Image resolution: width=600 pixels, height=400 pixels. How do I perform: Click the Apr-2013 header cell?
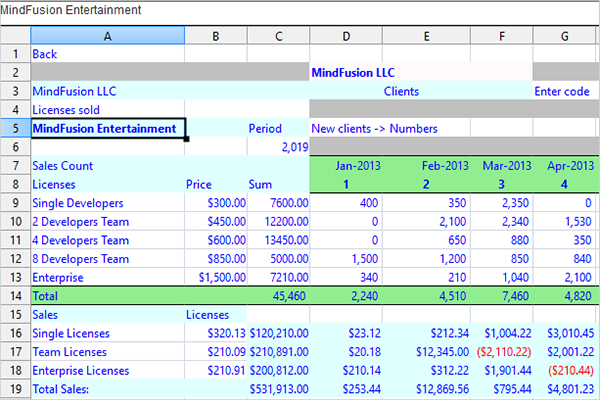click(566, 166)
